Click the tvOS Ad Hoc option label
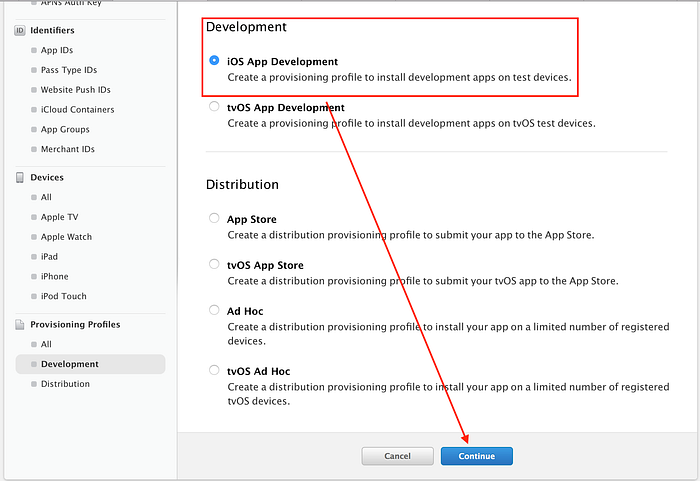700x481 pixels. click(x=258, y=371)
